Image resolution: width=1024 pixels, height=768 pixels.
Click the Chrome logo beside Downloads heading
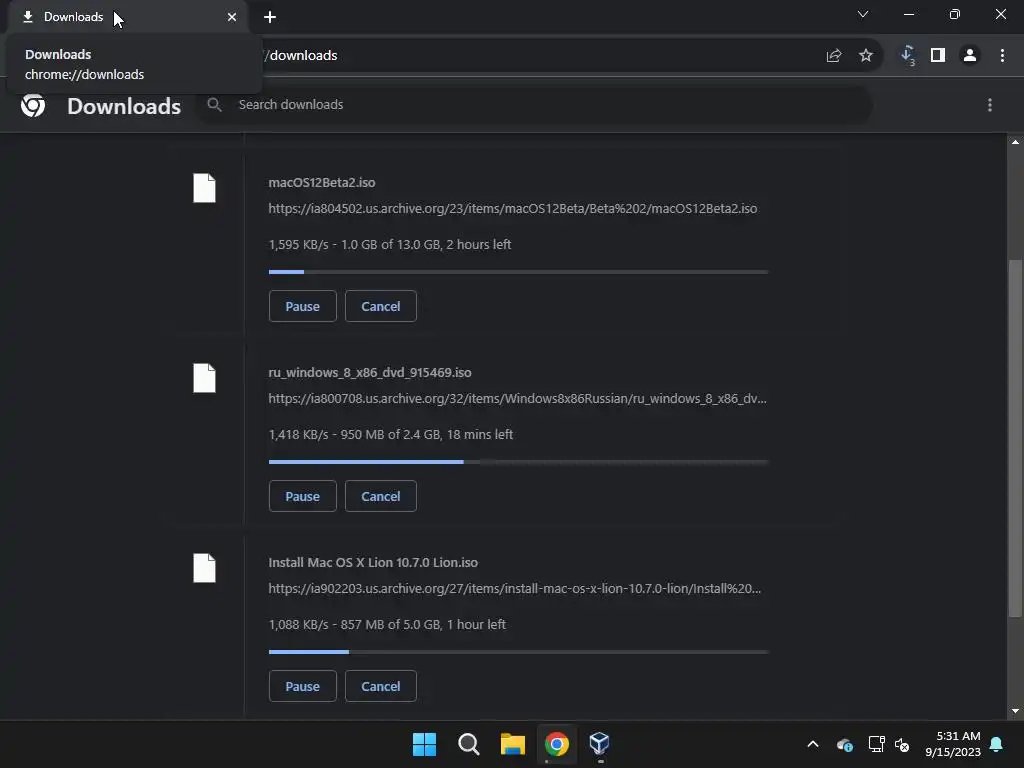33,105
